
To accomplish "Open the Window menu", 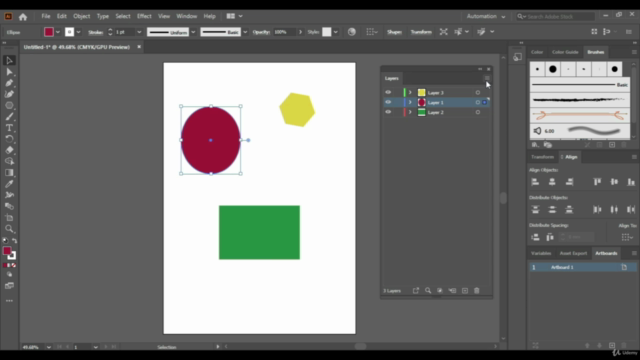I will 187,16.
